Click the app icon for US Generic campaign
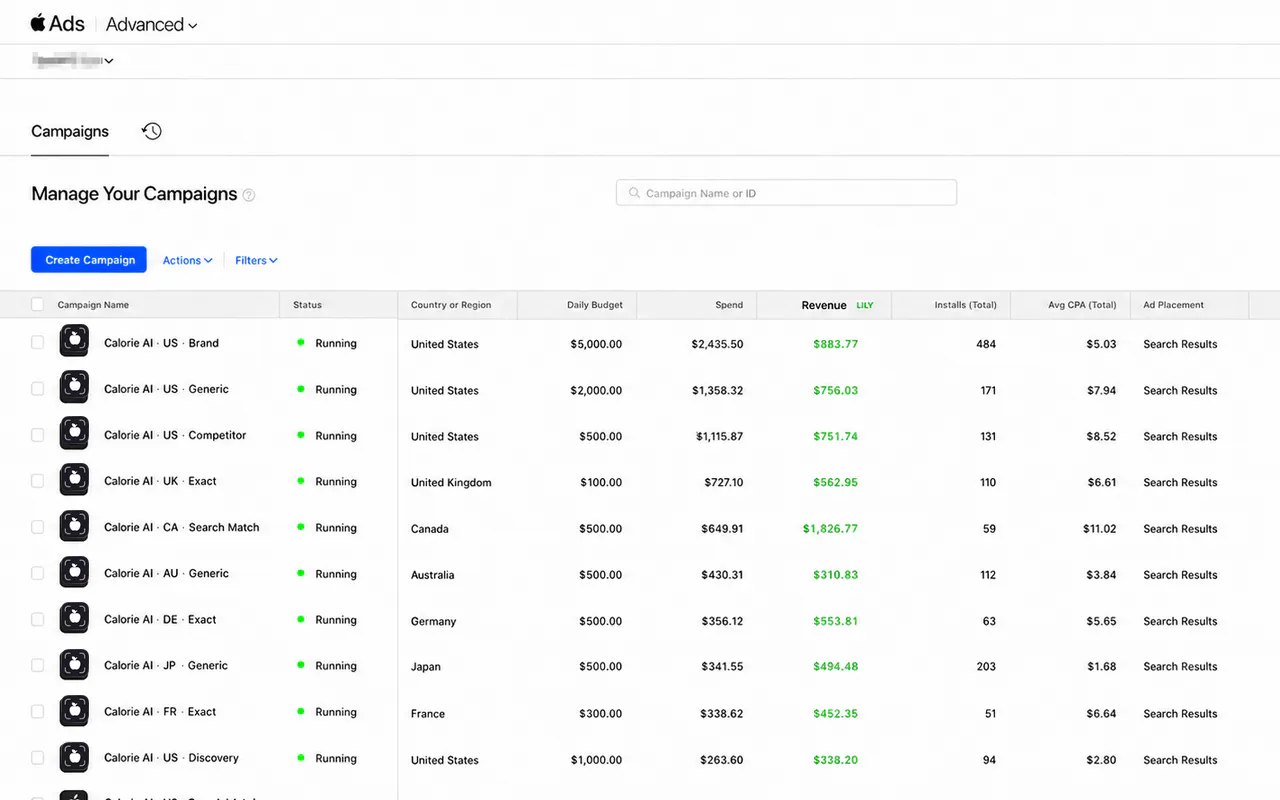This screenshot has width=1280, height=800. 74,388
